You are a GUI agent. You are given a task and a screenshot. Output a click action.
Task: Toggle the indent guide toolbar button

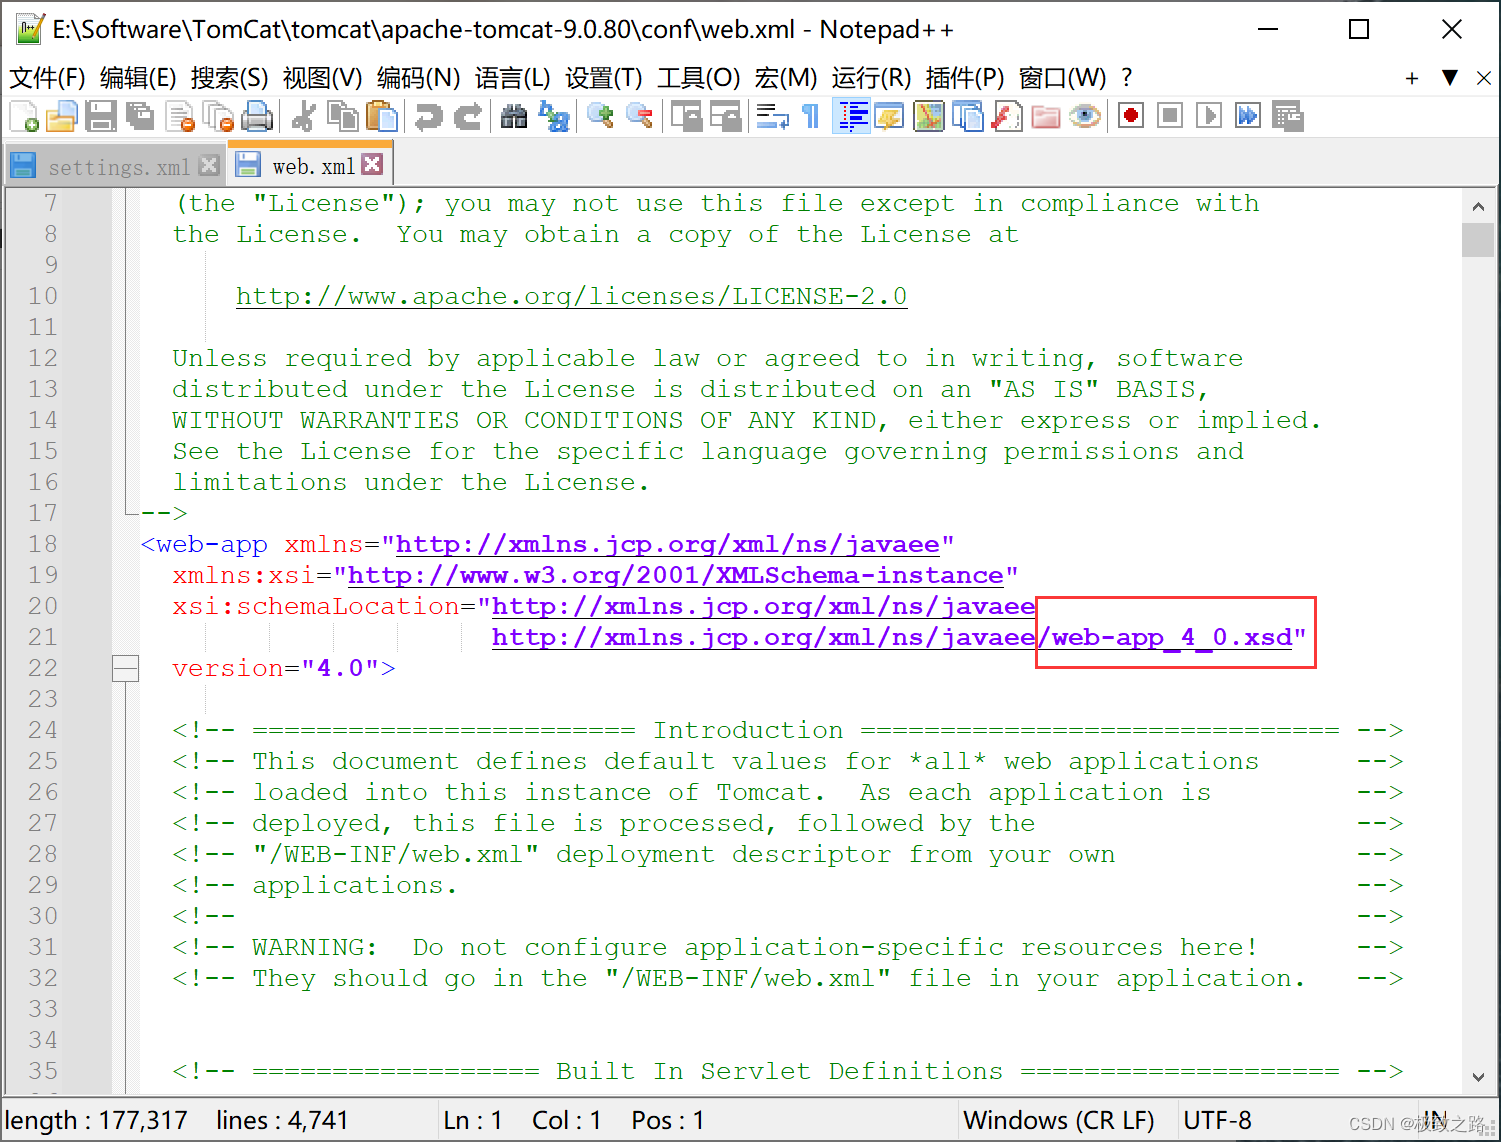tap(851, 117)
